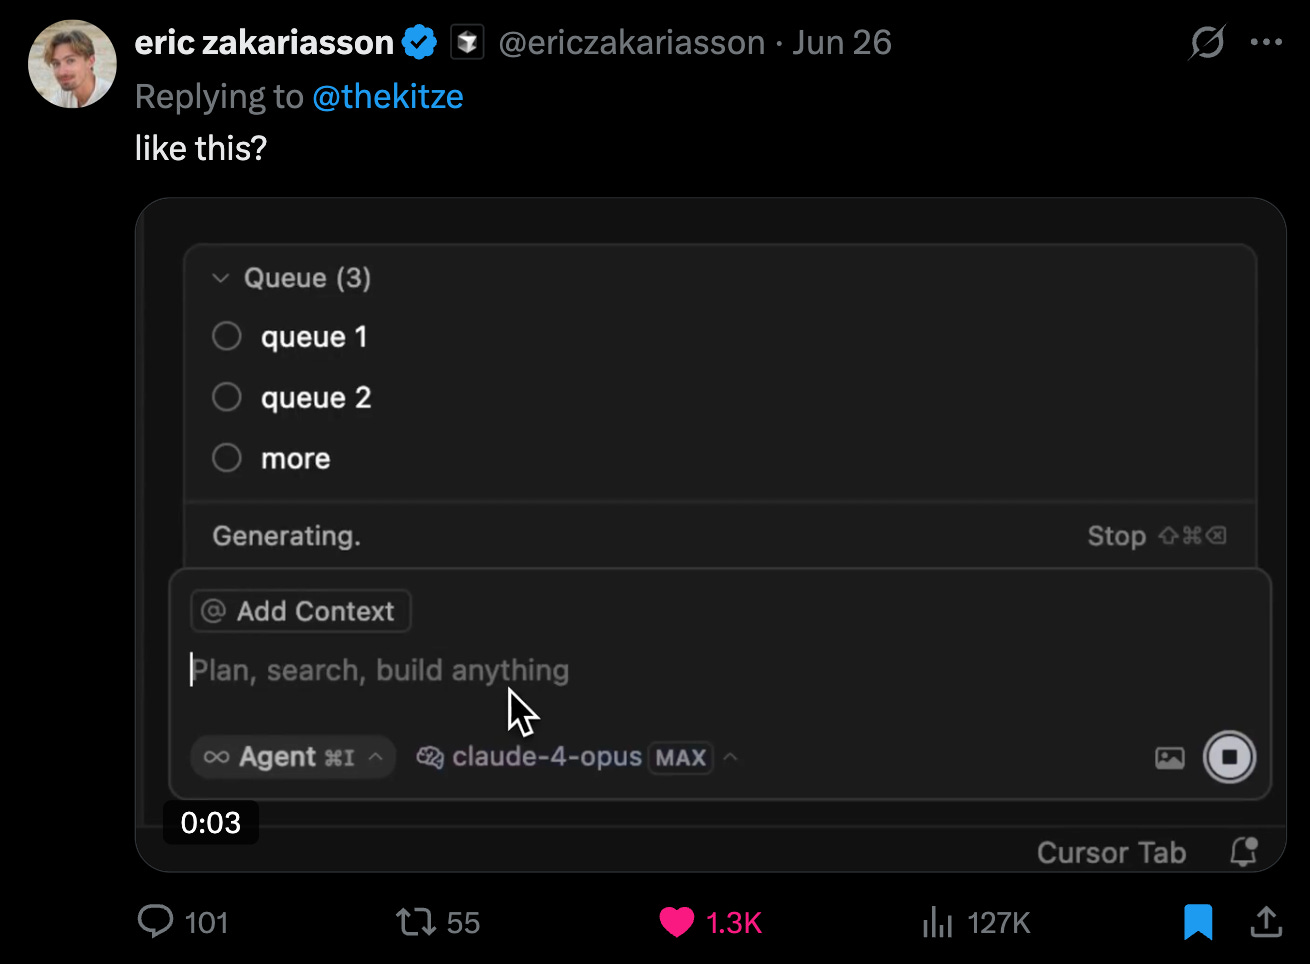Click the repost icon

point(415,921)
